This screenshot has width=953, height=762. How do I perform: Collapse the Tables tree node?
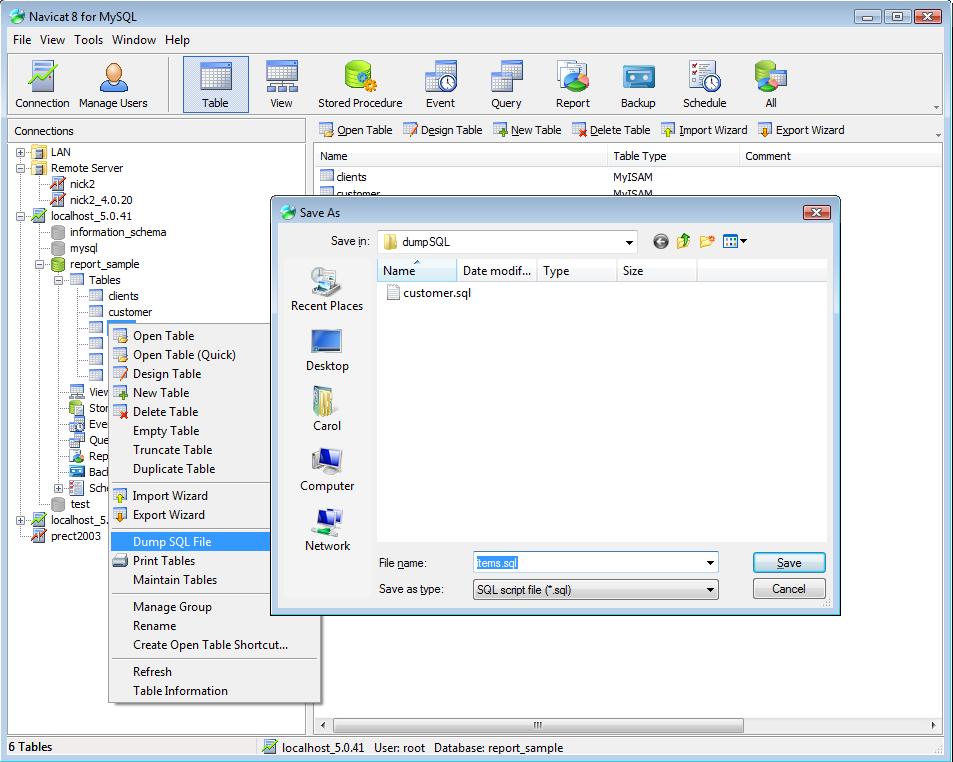[58, 280]
